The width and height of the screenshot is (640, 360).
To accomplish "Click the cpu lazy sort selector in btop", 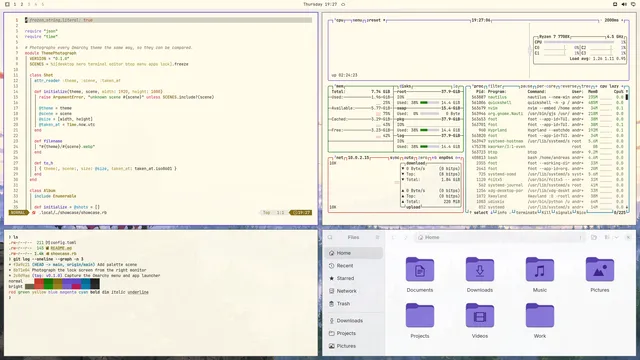I will [x=610, y=87].
